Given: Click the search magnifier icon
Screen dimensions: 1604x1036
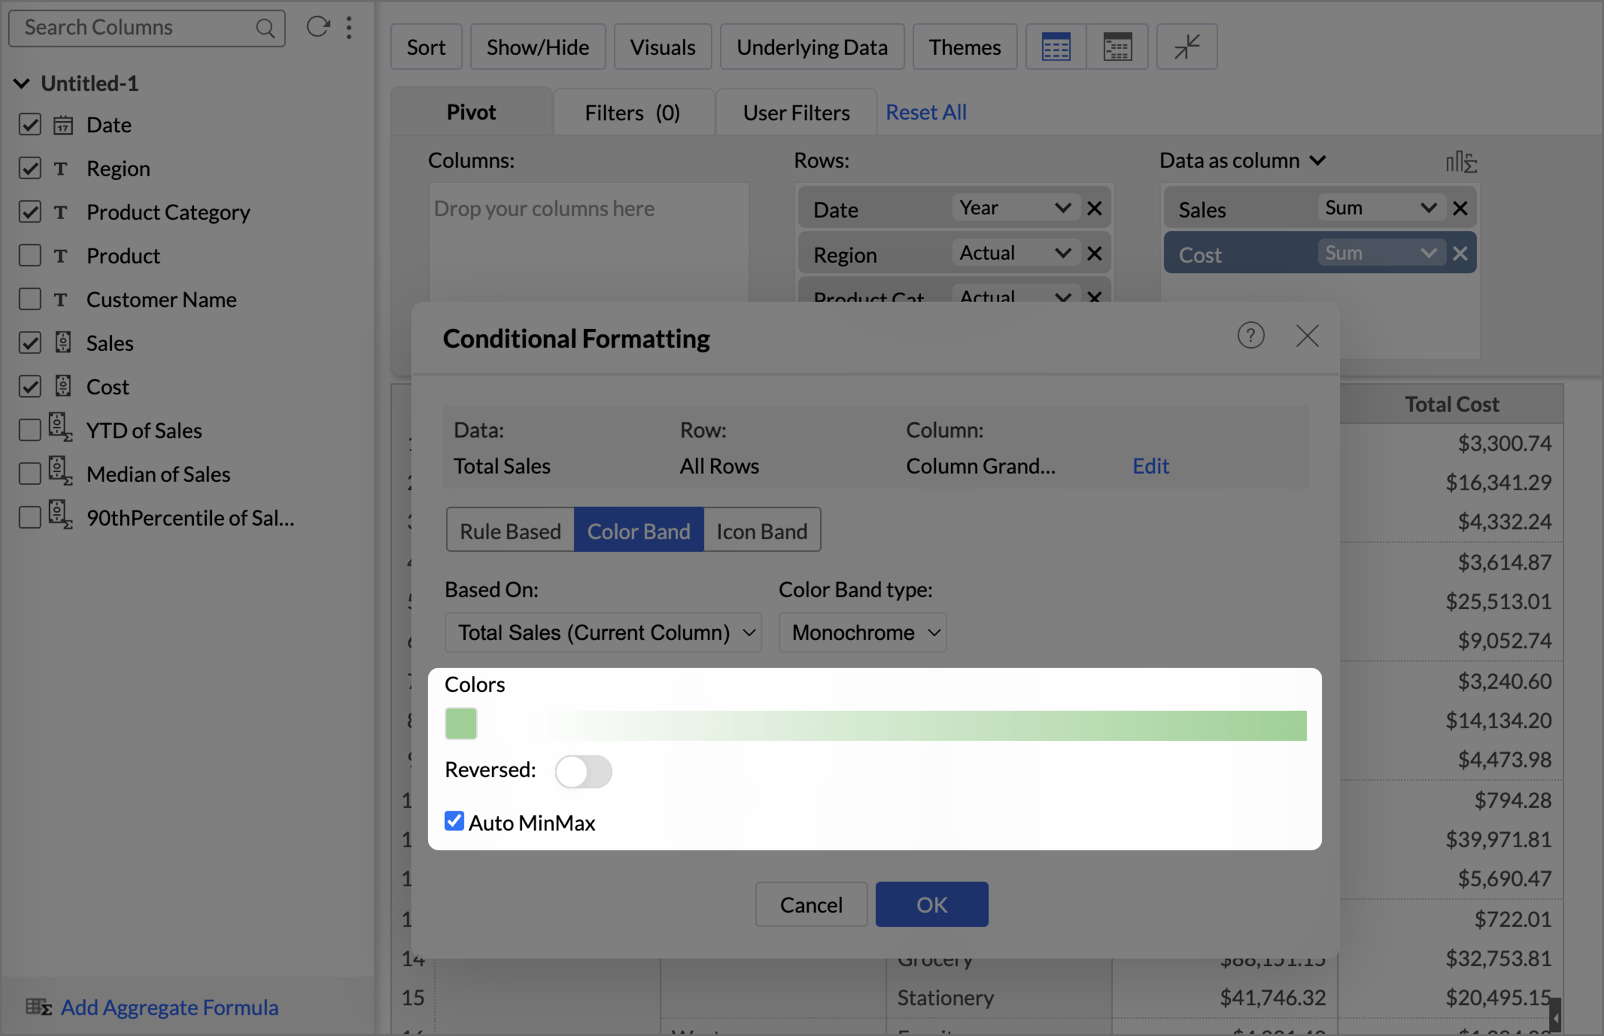Looking at the screenshot, I should 265,28.
